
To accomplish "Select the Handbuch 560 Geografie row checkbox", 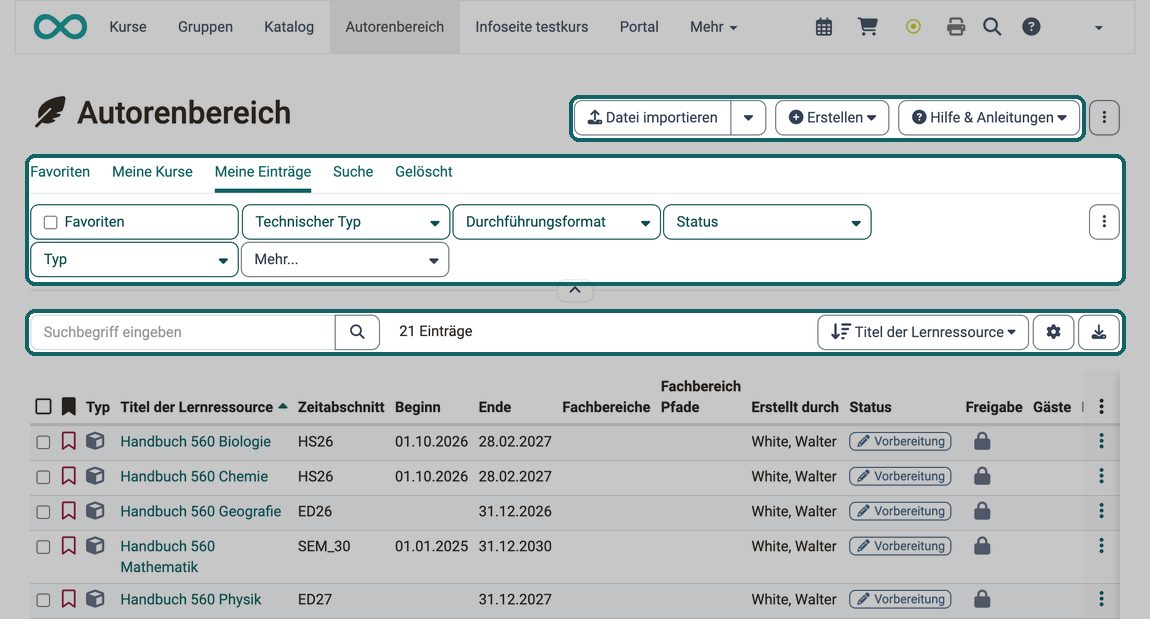I will point(43,511).
